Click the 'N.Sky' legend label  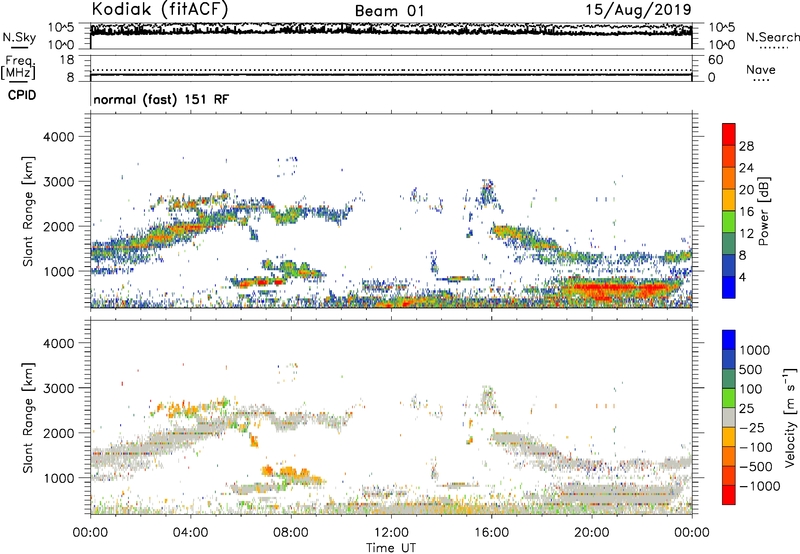19,37
